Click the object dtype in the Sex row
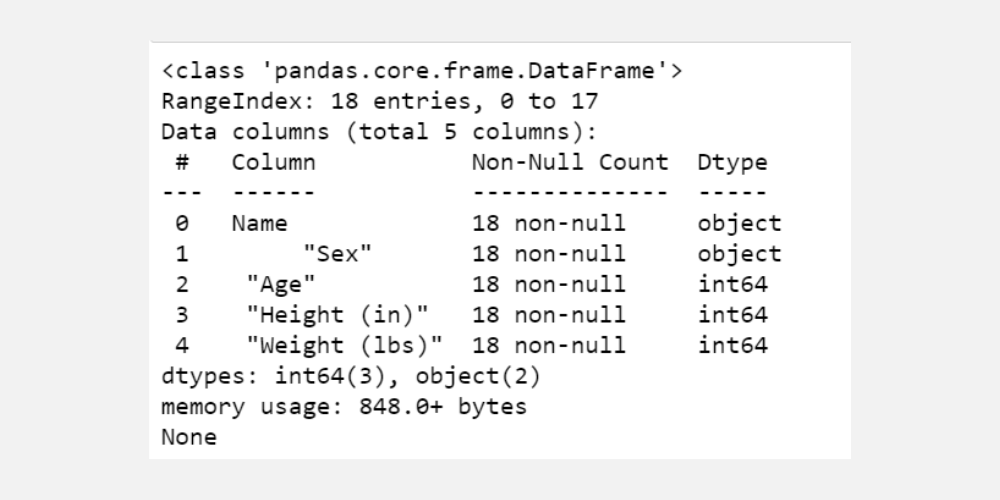1000x500 pixels. point(739,254)
